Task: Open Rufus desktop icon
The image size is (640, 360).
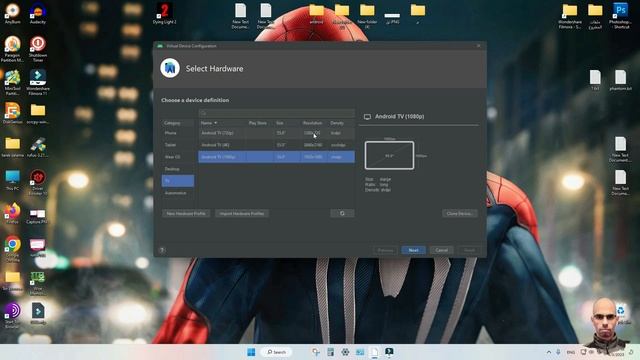Action: pyautogui.click(x=38, y=147)
